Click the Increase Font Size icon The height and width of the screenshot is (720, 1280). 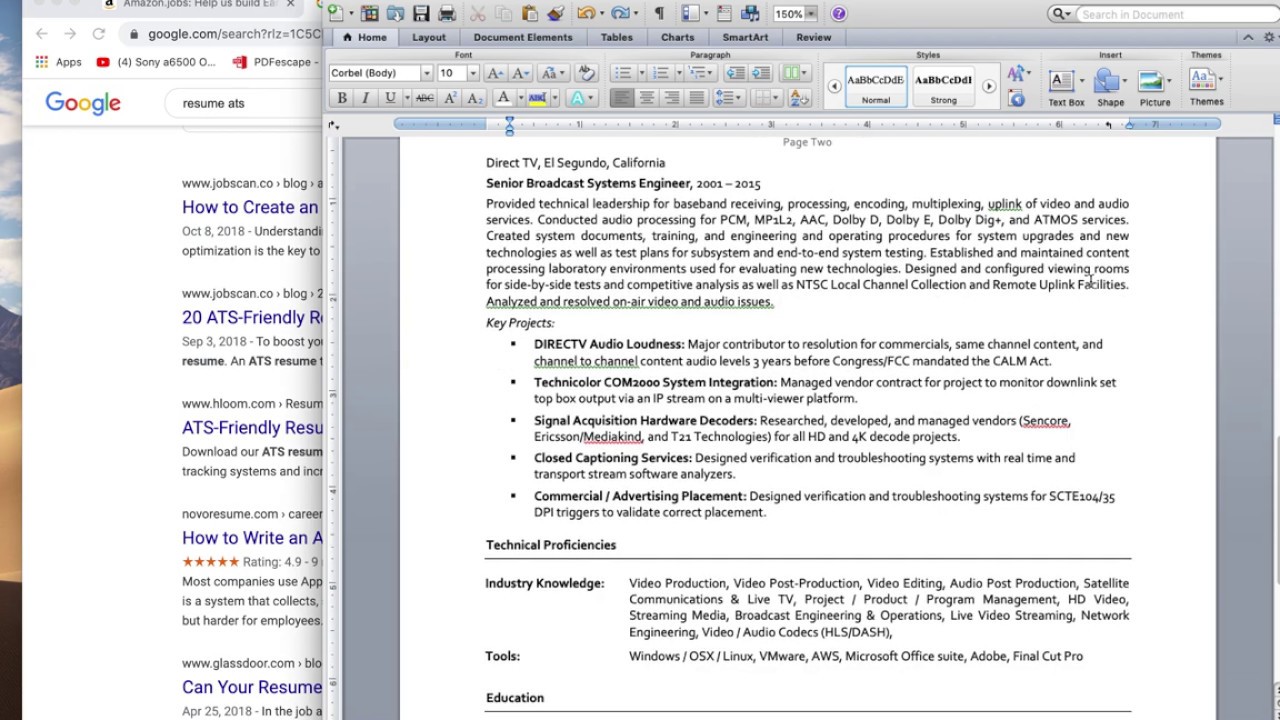coord(495,73)
